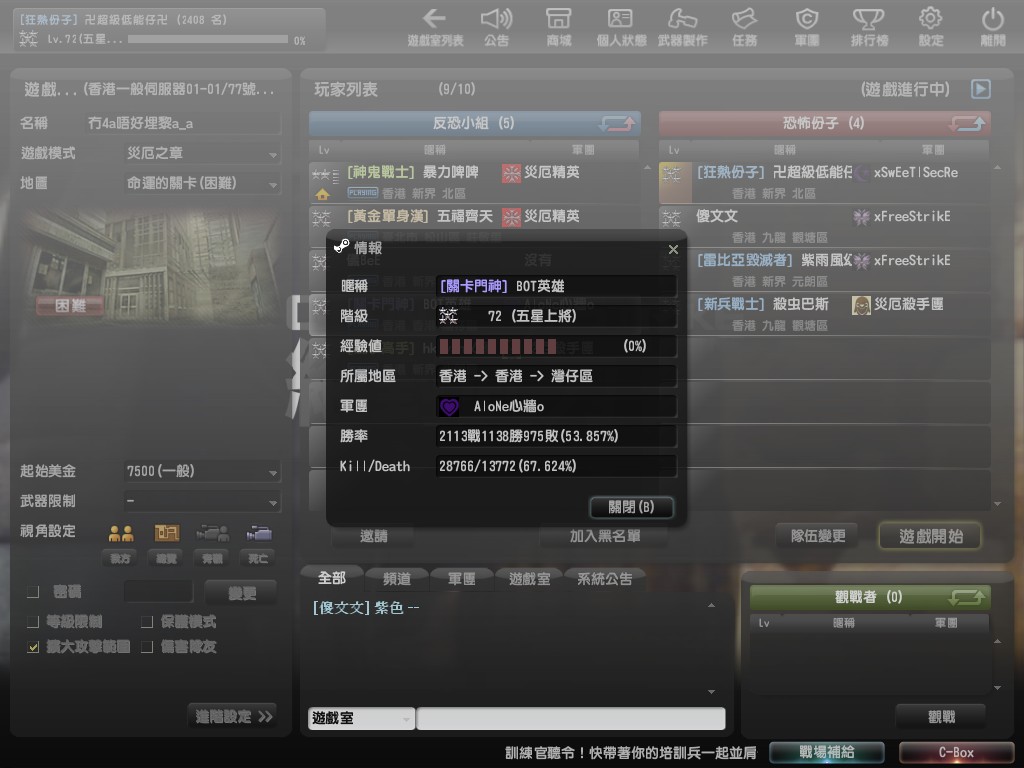Toggle the 密碼 password checkbox
The height and width of the screenshot is (768, 1024).
tap(33, 592)
